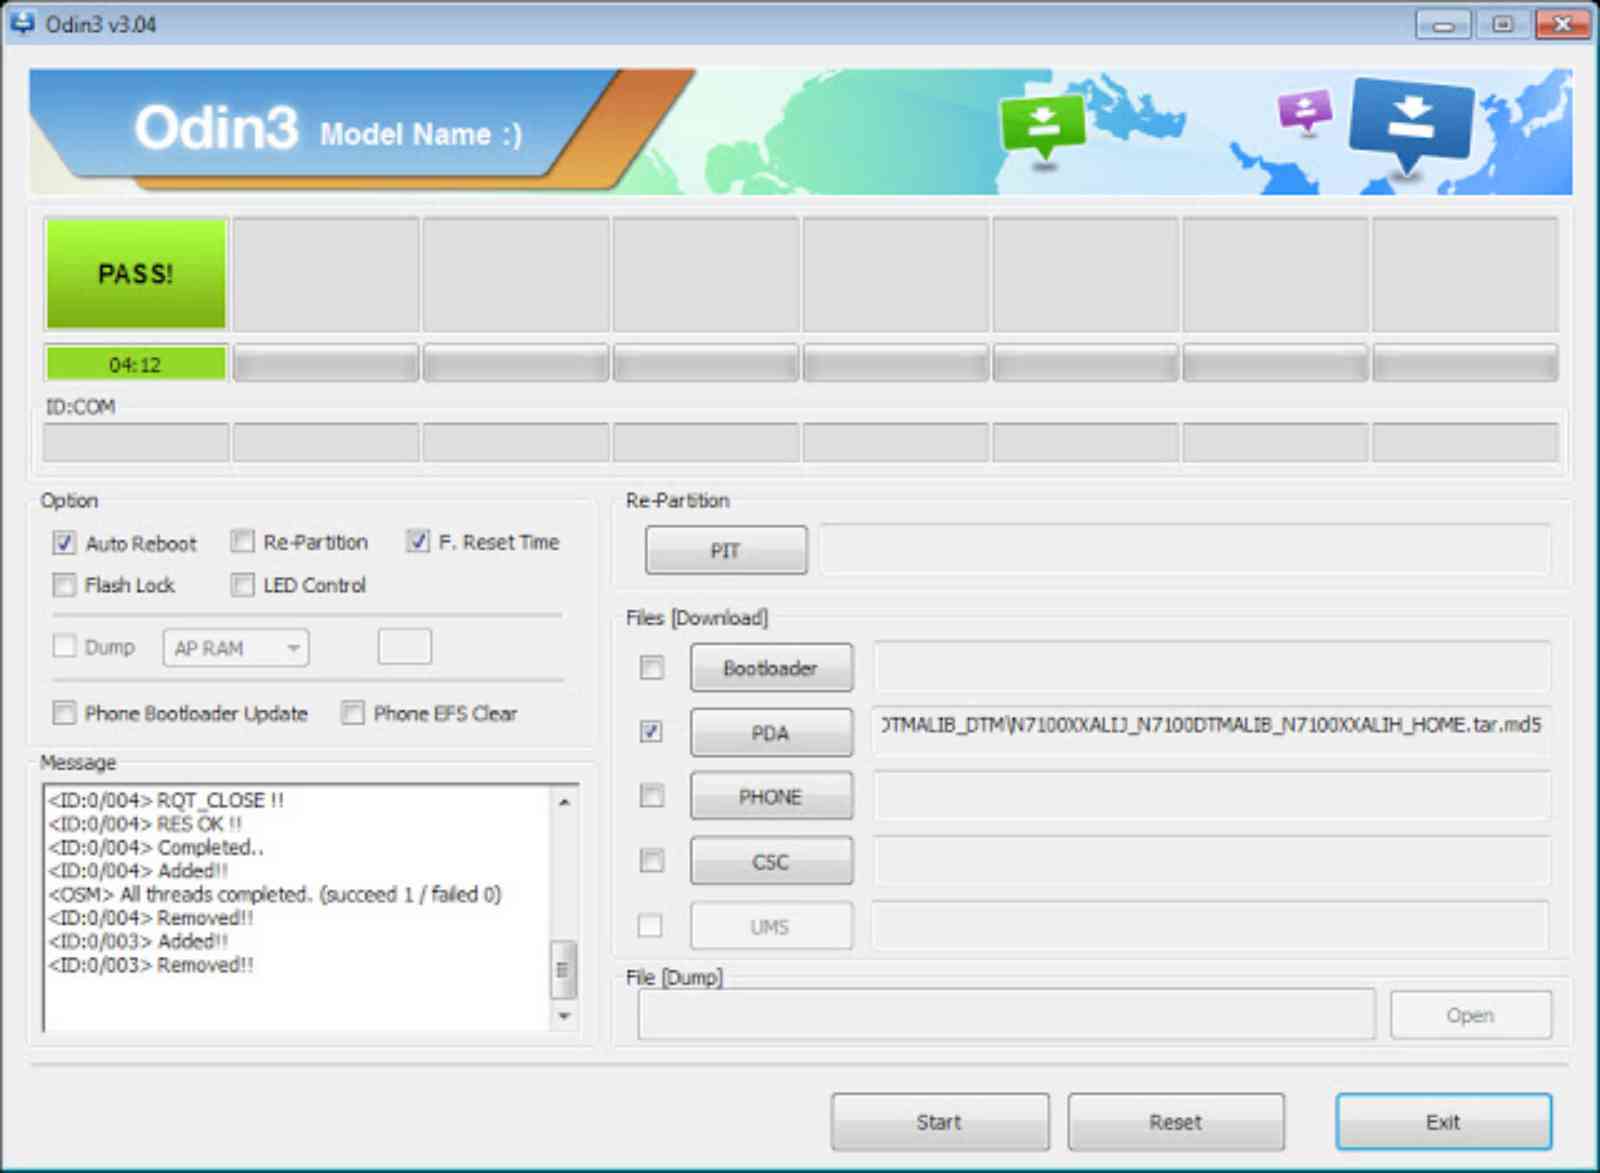Image resolution: width=1600 pixels, height=1173 pixels.
Task: Click the Bootloader file path field
Action: (1211, 667)
